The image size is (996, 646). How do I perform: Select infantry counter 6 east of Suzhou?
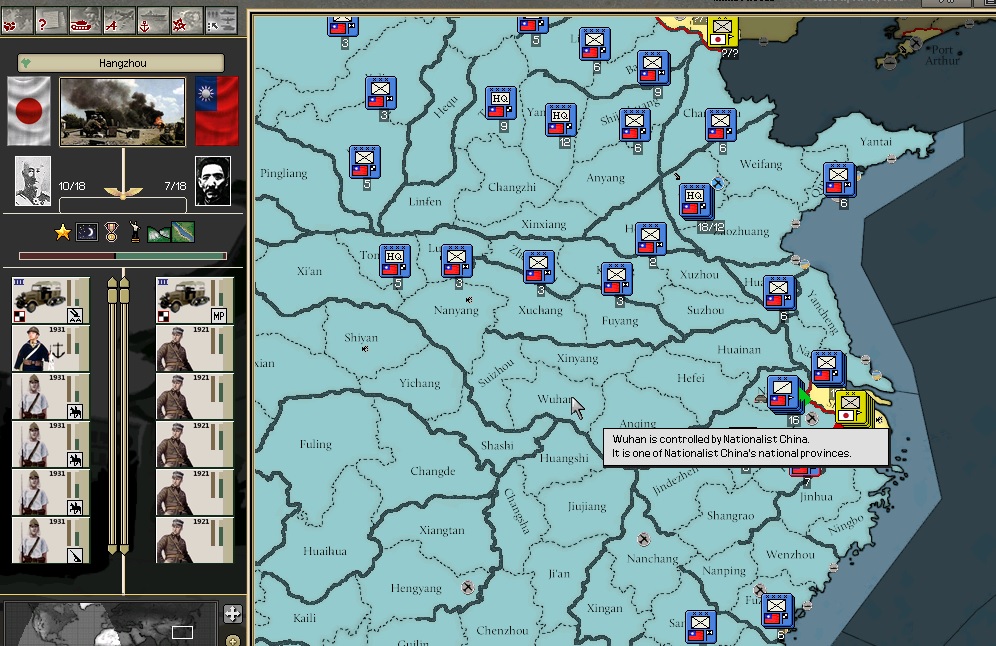pos(779,292)
